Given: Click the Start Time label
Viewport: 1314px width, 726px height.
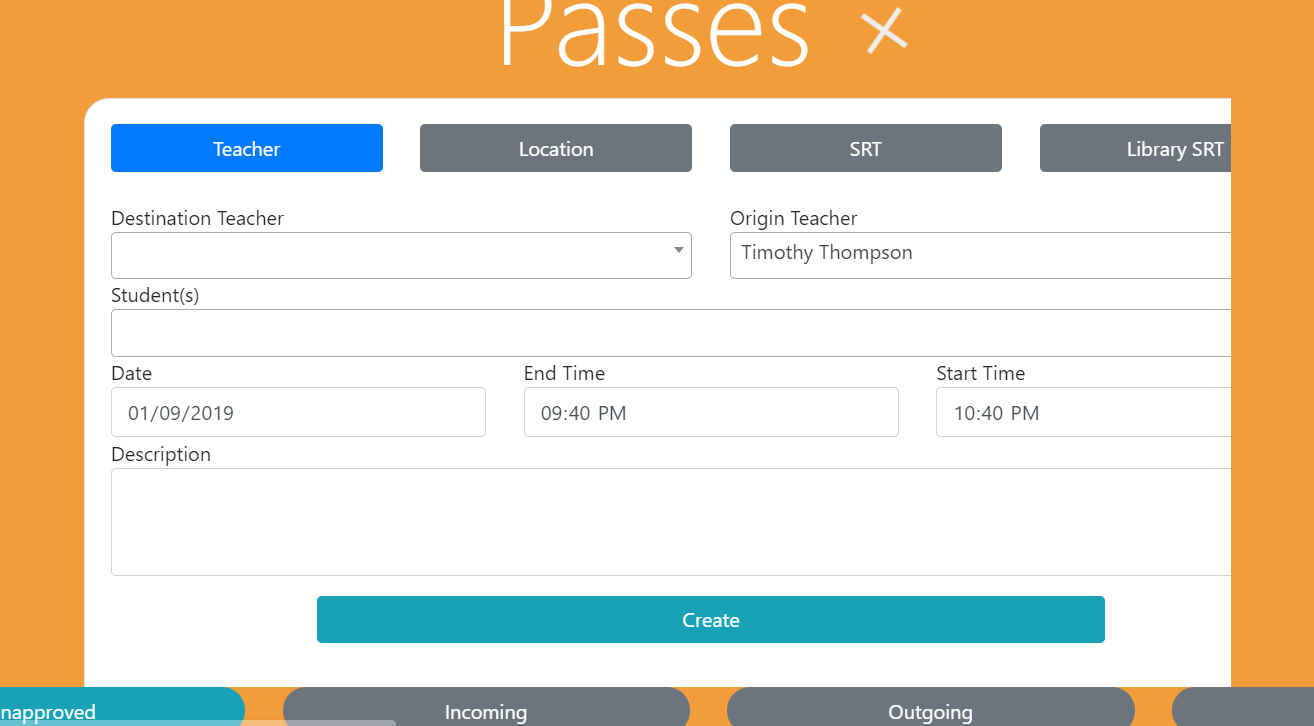Looking at the screenshot, I should 981,373.
